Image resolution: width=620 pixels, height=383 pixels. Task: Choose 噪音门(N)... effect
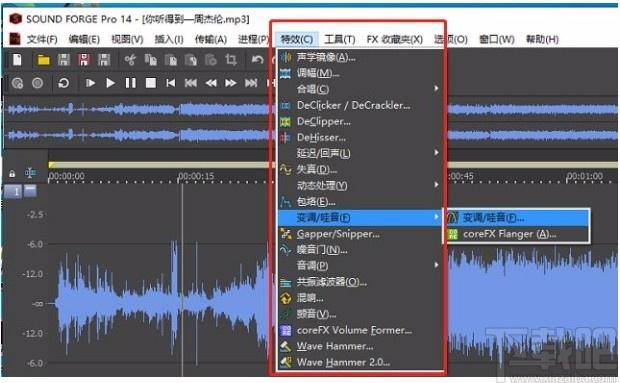click(360, 250)
